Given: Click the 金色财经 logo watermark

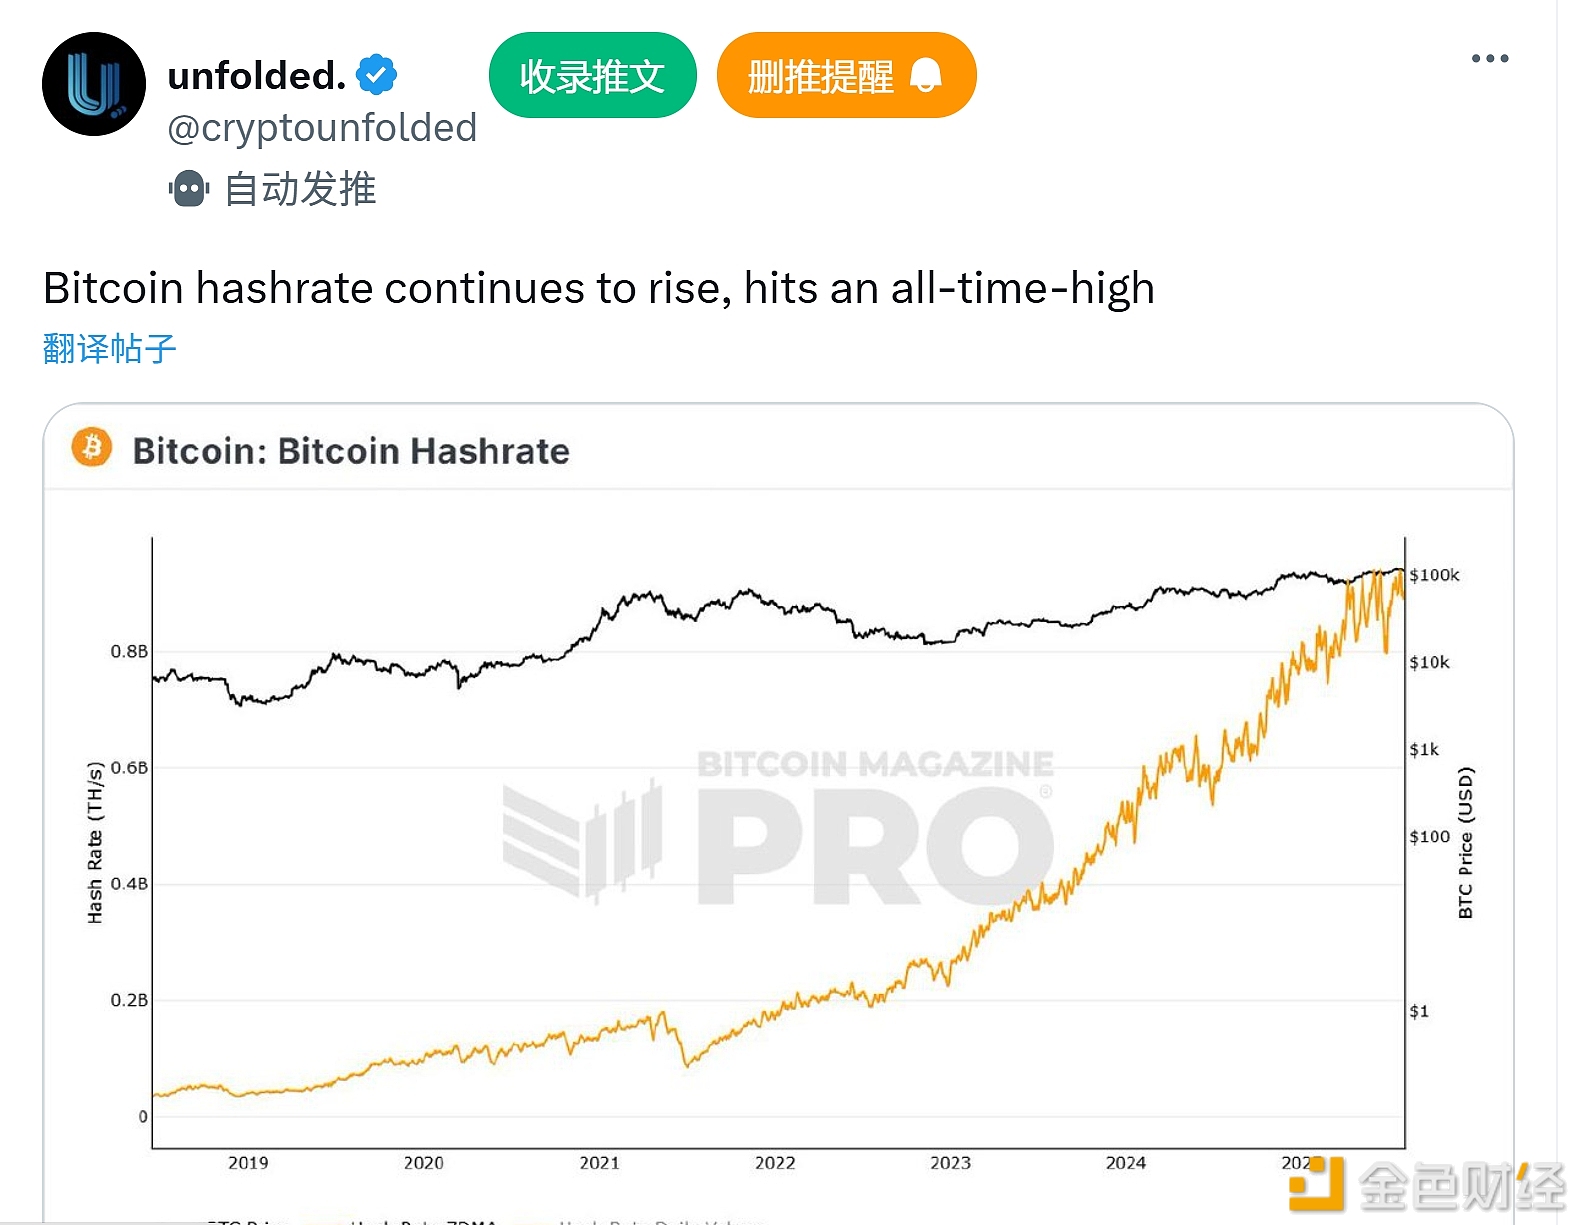Looking at the screenshot, I should tap(1425, 1186).
